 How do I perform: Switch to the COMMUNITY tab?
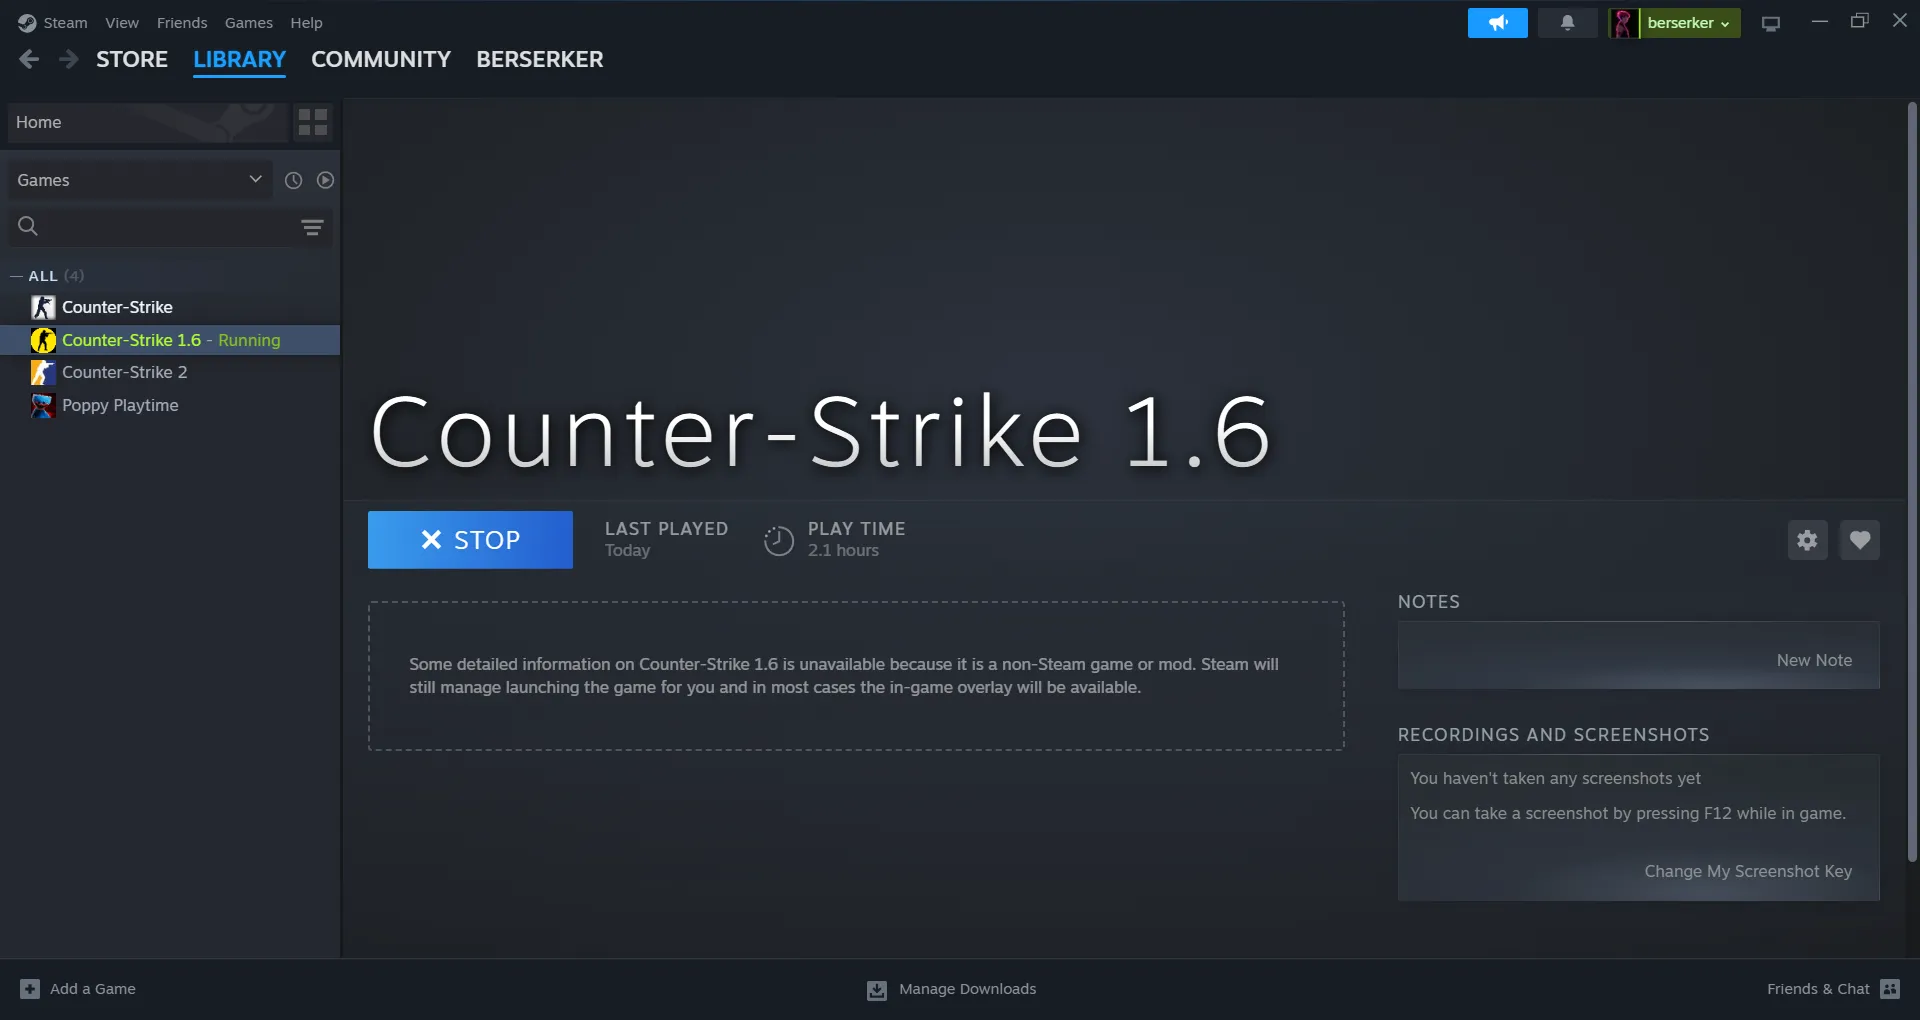381,59
